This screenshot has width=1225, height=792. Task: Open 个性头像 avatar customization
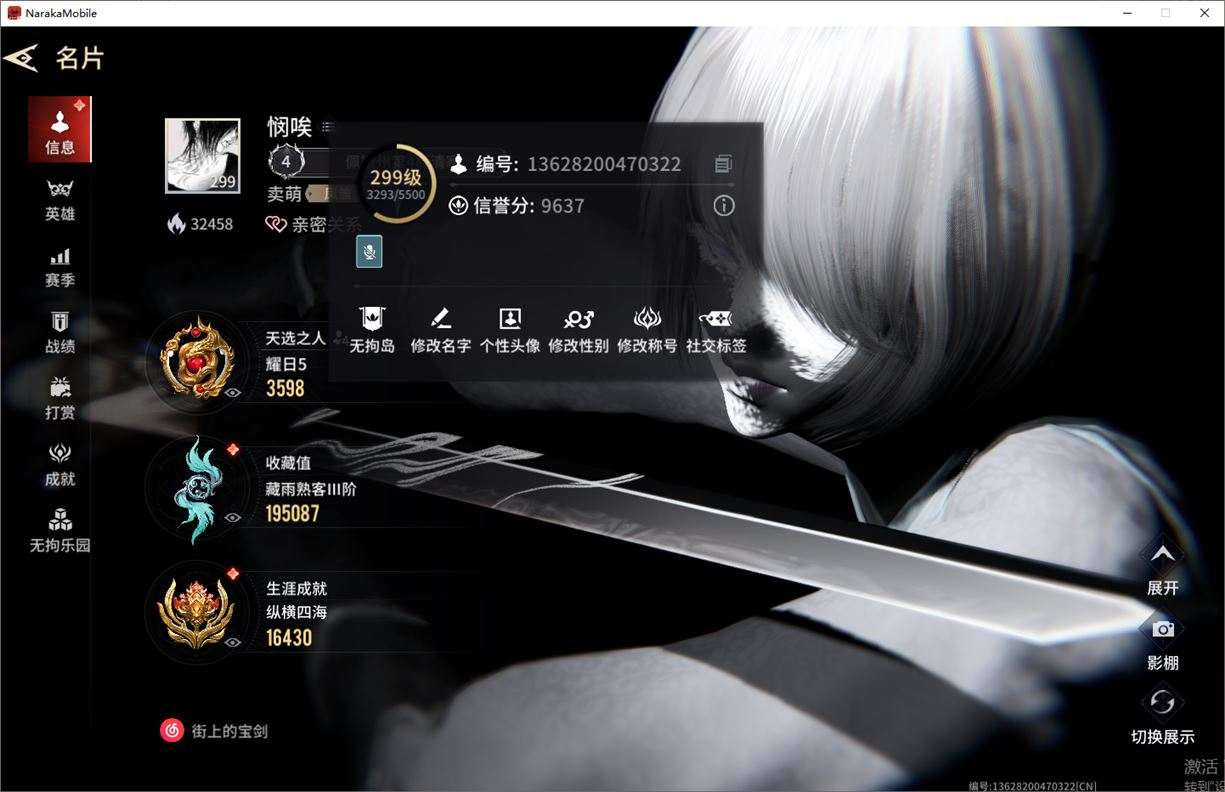point(510,331)
